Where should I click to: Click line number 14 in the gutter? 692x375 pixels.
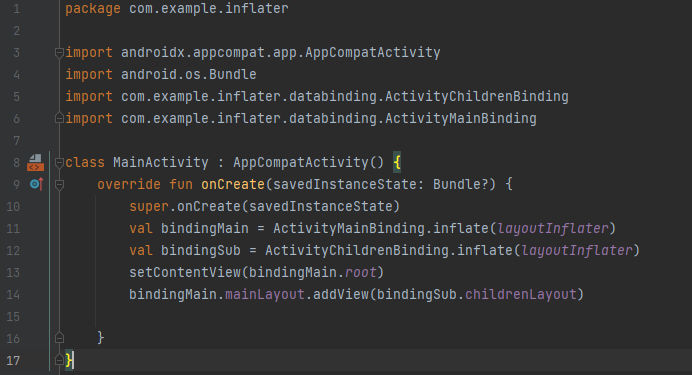[13, 295]
